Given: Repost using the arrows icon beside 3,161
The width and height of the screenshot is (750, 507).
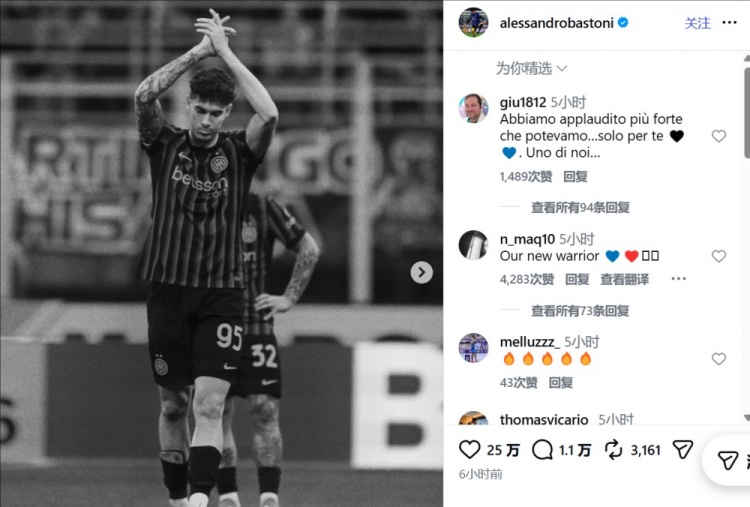Looking at the screenshot, I should pyautogui.click(x=613, y=450).
